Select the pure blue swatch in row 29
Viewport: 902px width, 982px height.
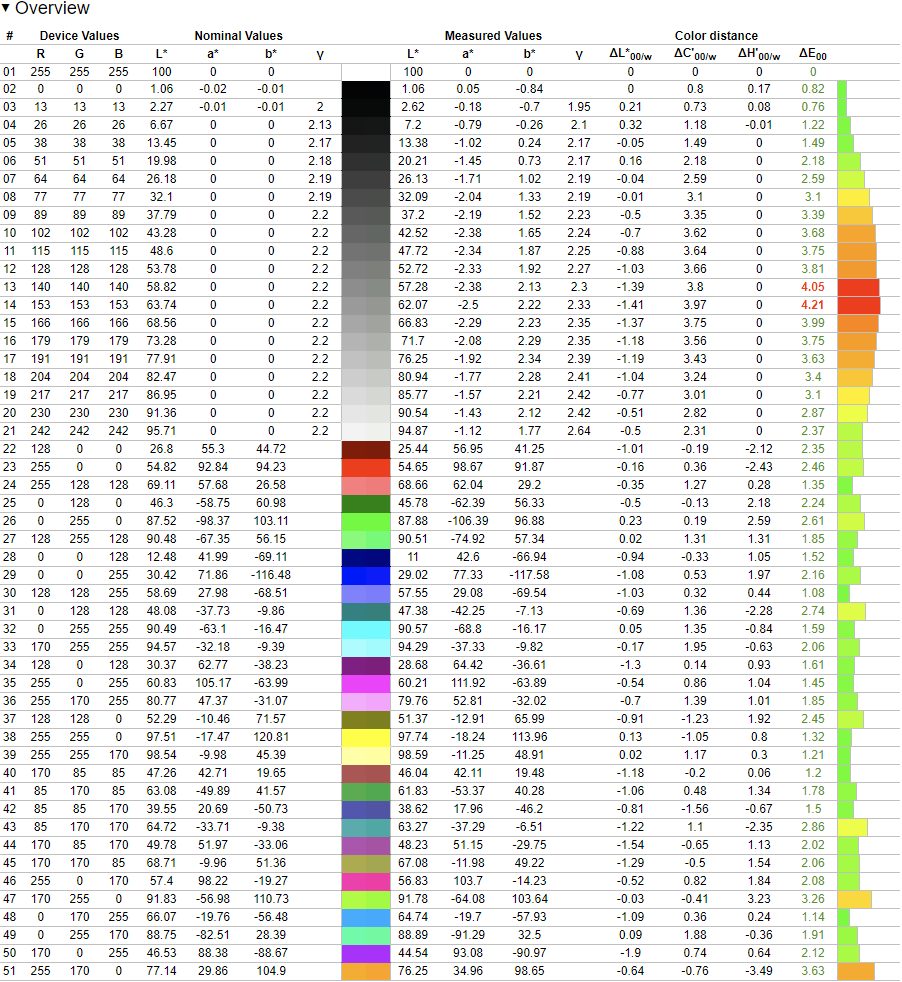point(365,575)
